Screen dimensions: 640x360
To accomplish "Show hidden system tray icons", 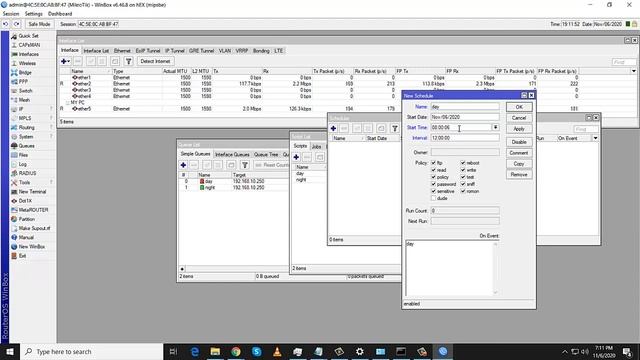I will [564, 351].
